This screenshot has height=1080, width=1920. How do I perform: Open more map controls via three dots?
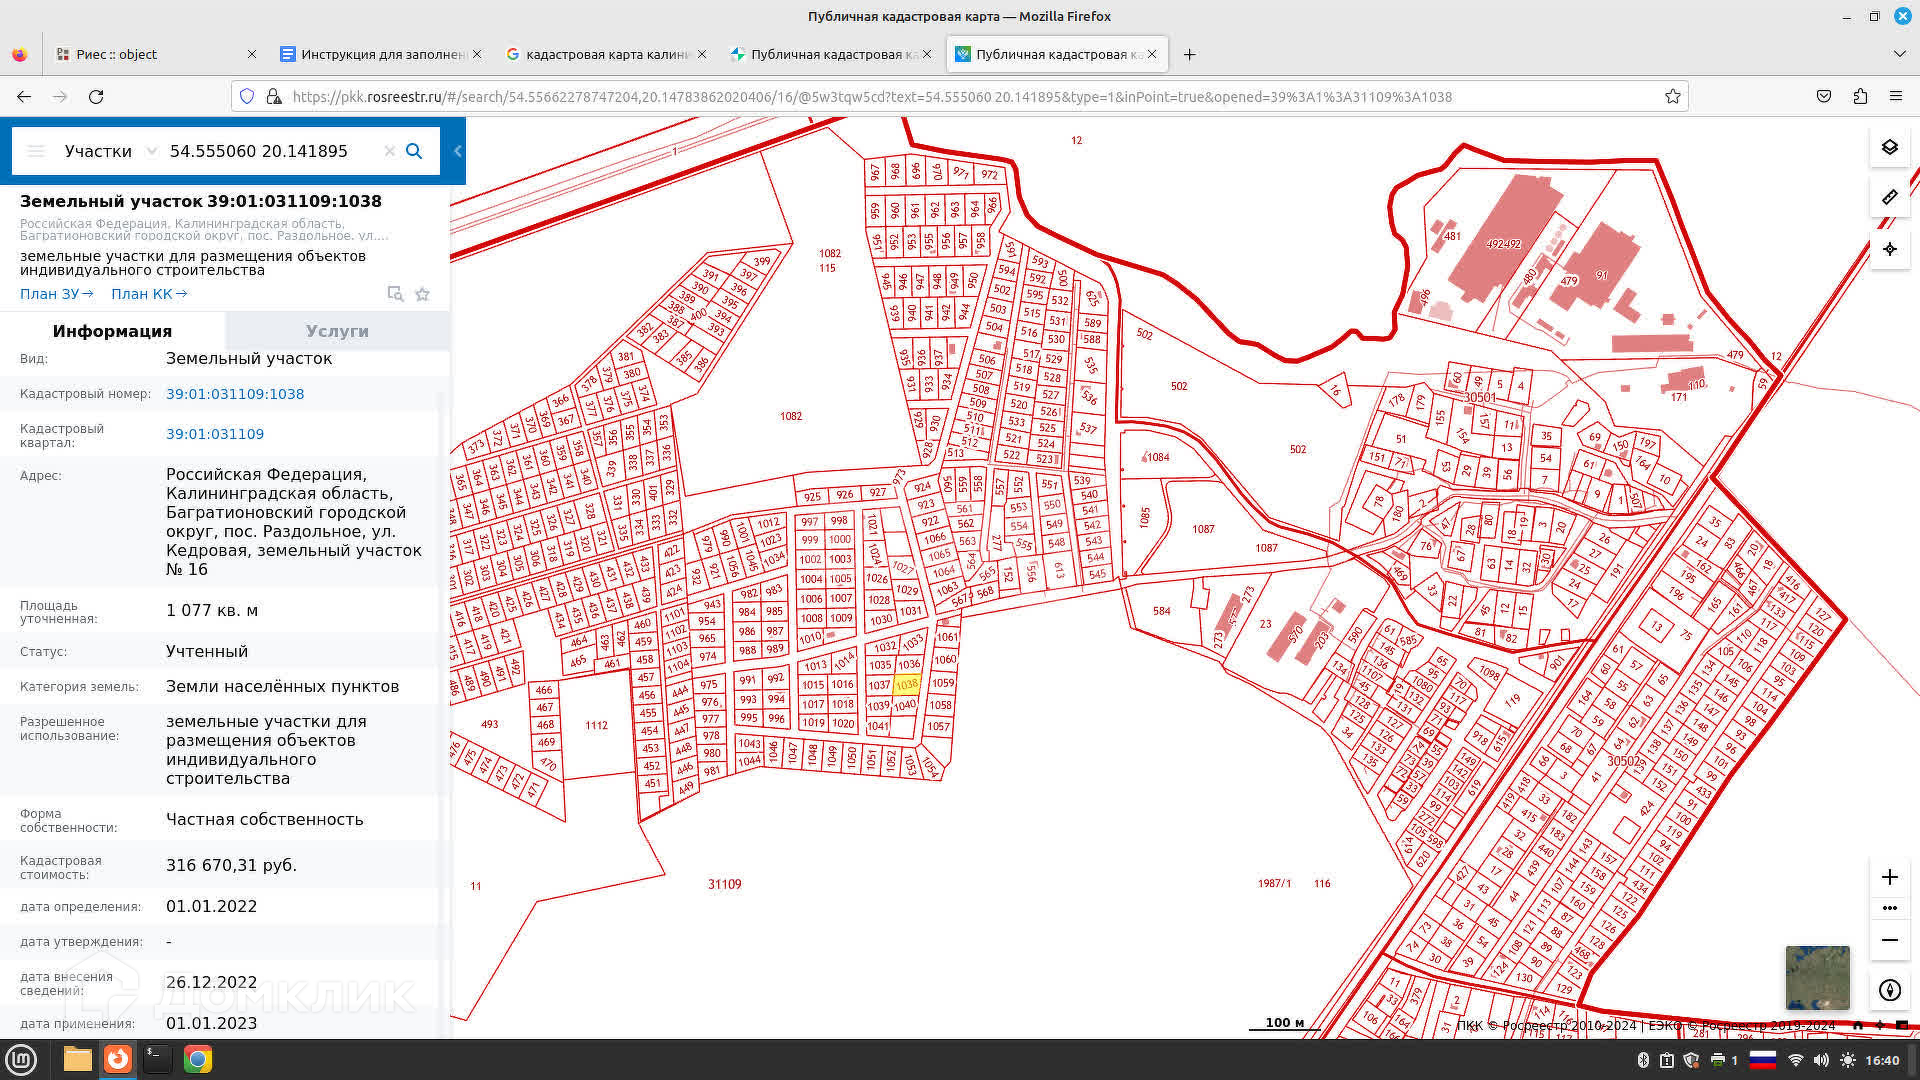click(x=1889, y=908)
